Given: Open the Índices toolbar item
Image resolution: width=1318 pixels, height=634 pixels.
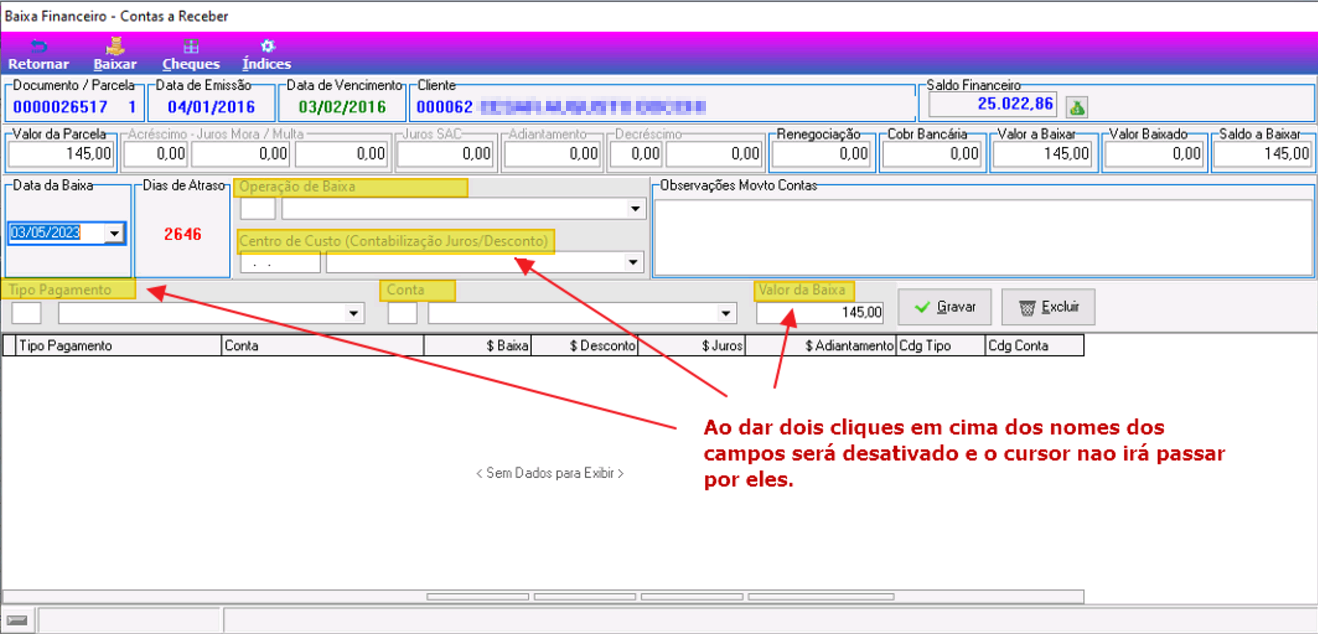Looking at the screenshot, I should point(266,55).
